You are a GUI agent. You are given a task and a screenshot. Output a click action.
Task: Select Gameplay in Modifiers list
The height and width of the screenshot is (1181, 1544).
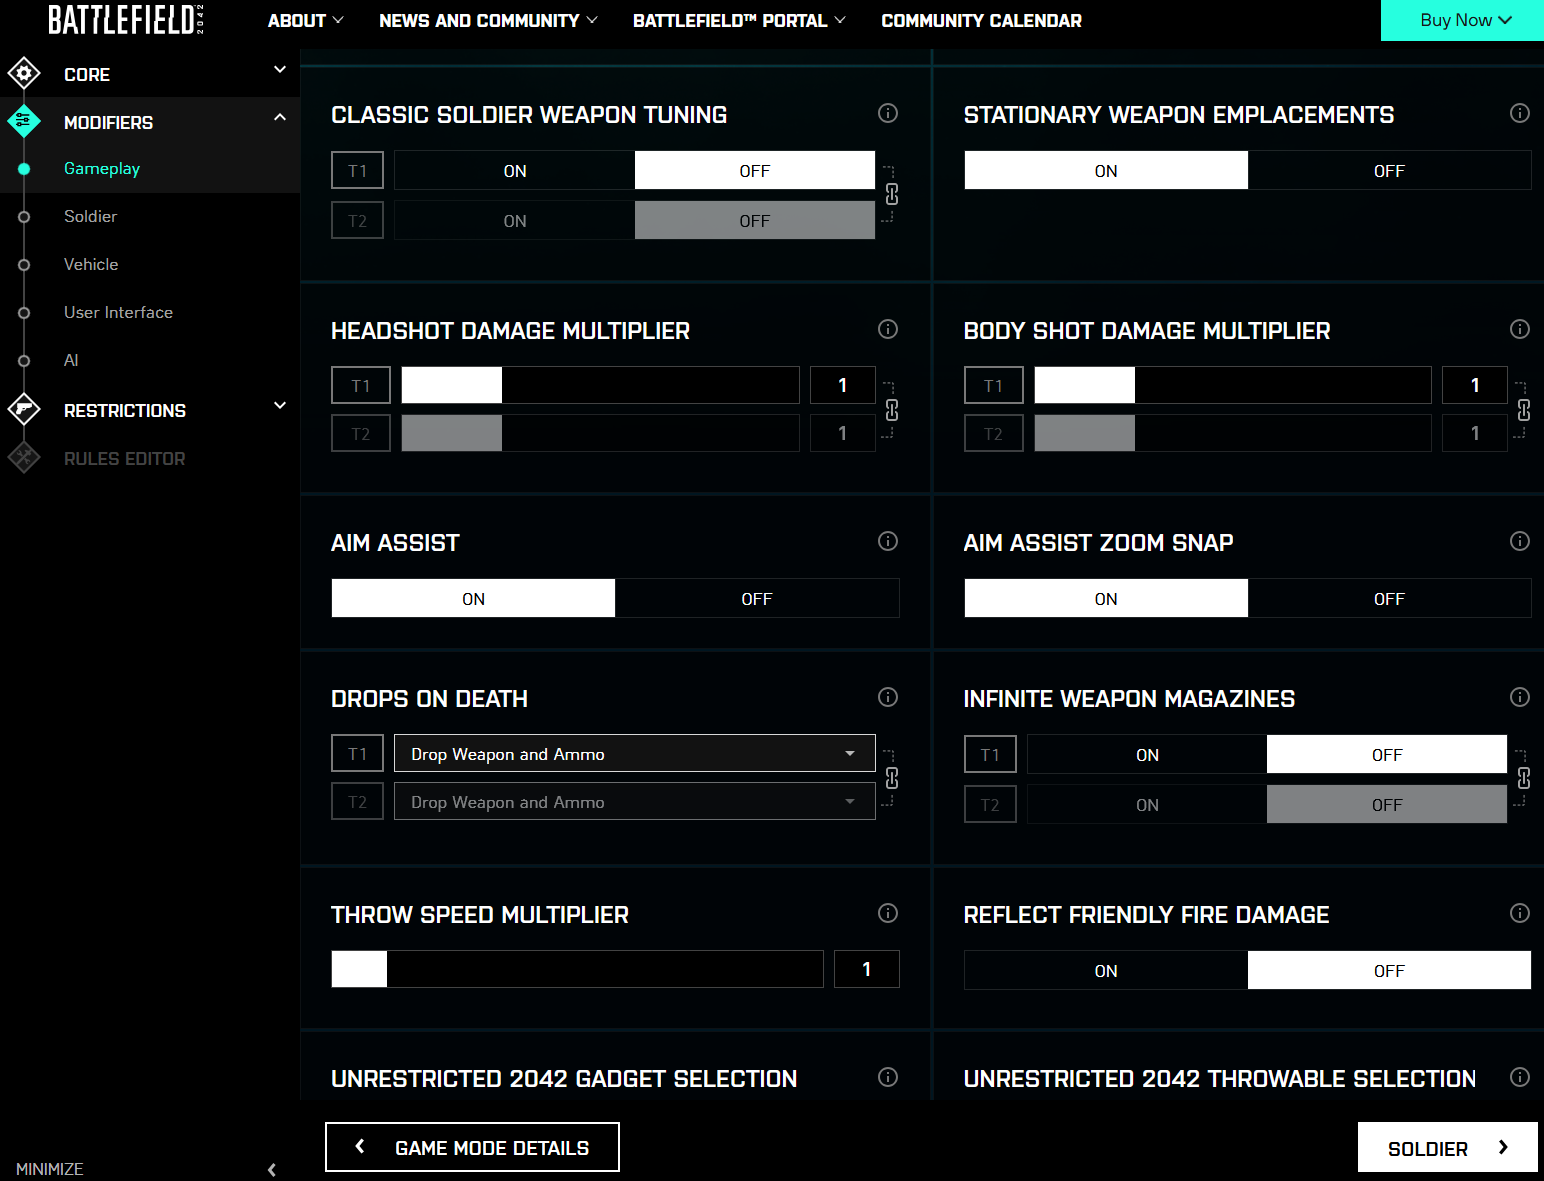click(102, 168)
